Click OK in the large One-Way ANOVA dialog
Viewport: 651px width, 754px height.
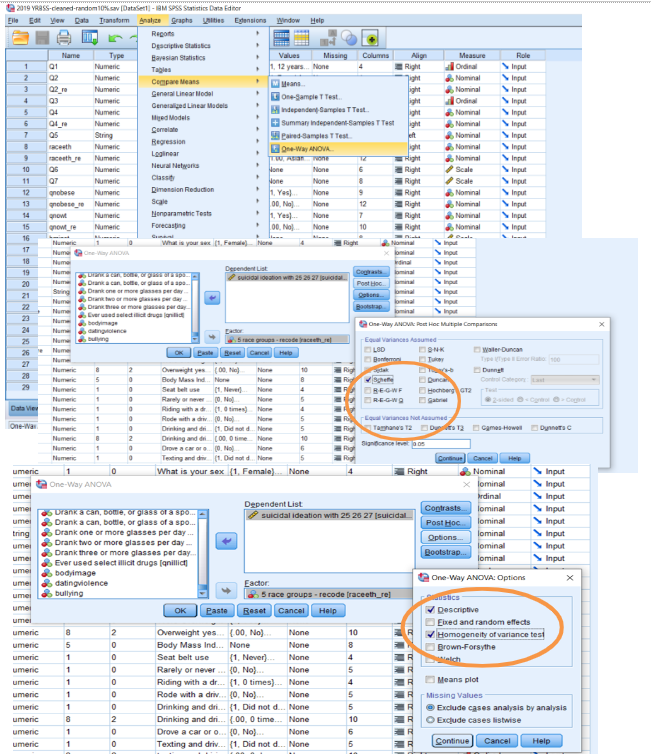tap(180, 611)
